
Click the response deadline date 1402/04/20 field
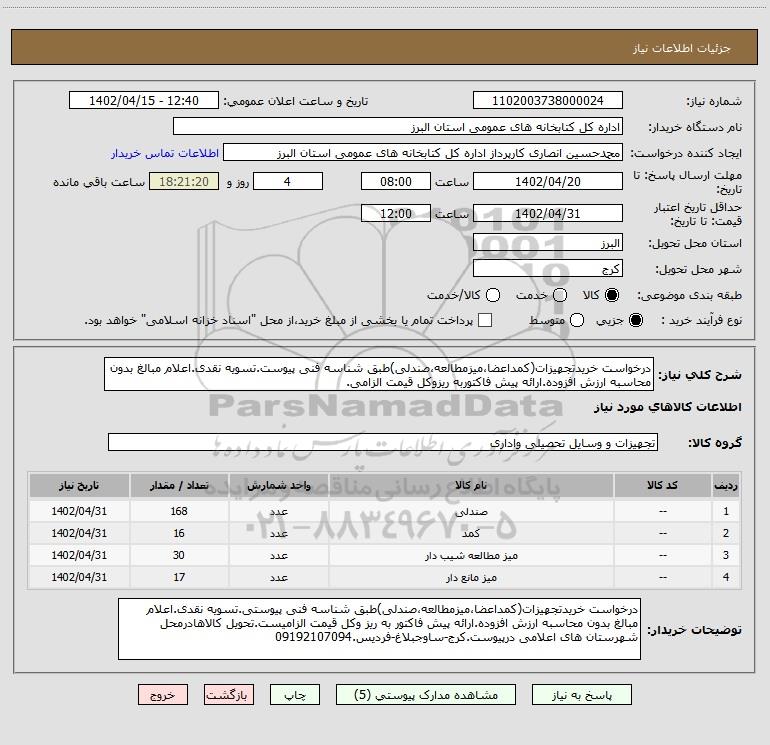click(548, 181)
